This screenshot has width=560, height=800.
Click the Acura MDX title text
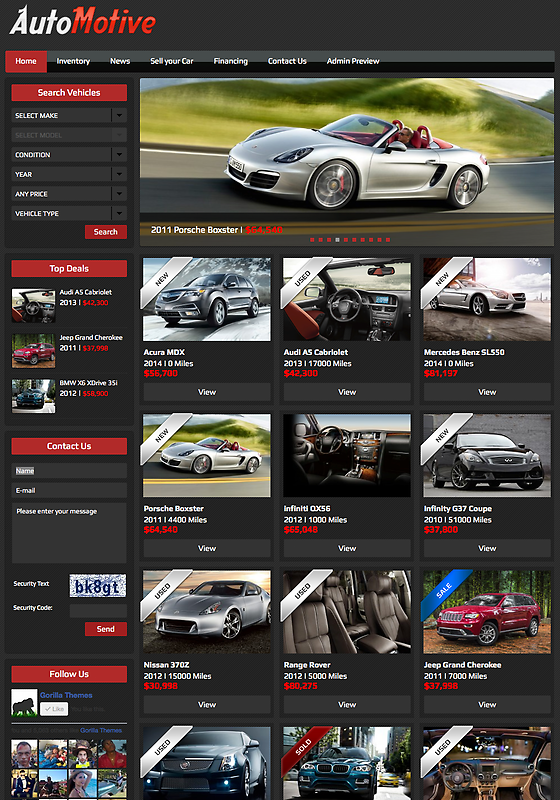coord(164,352)
